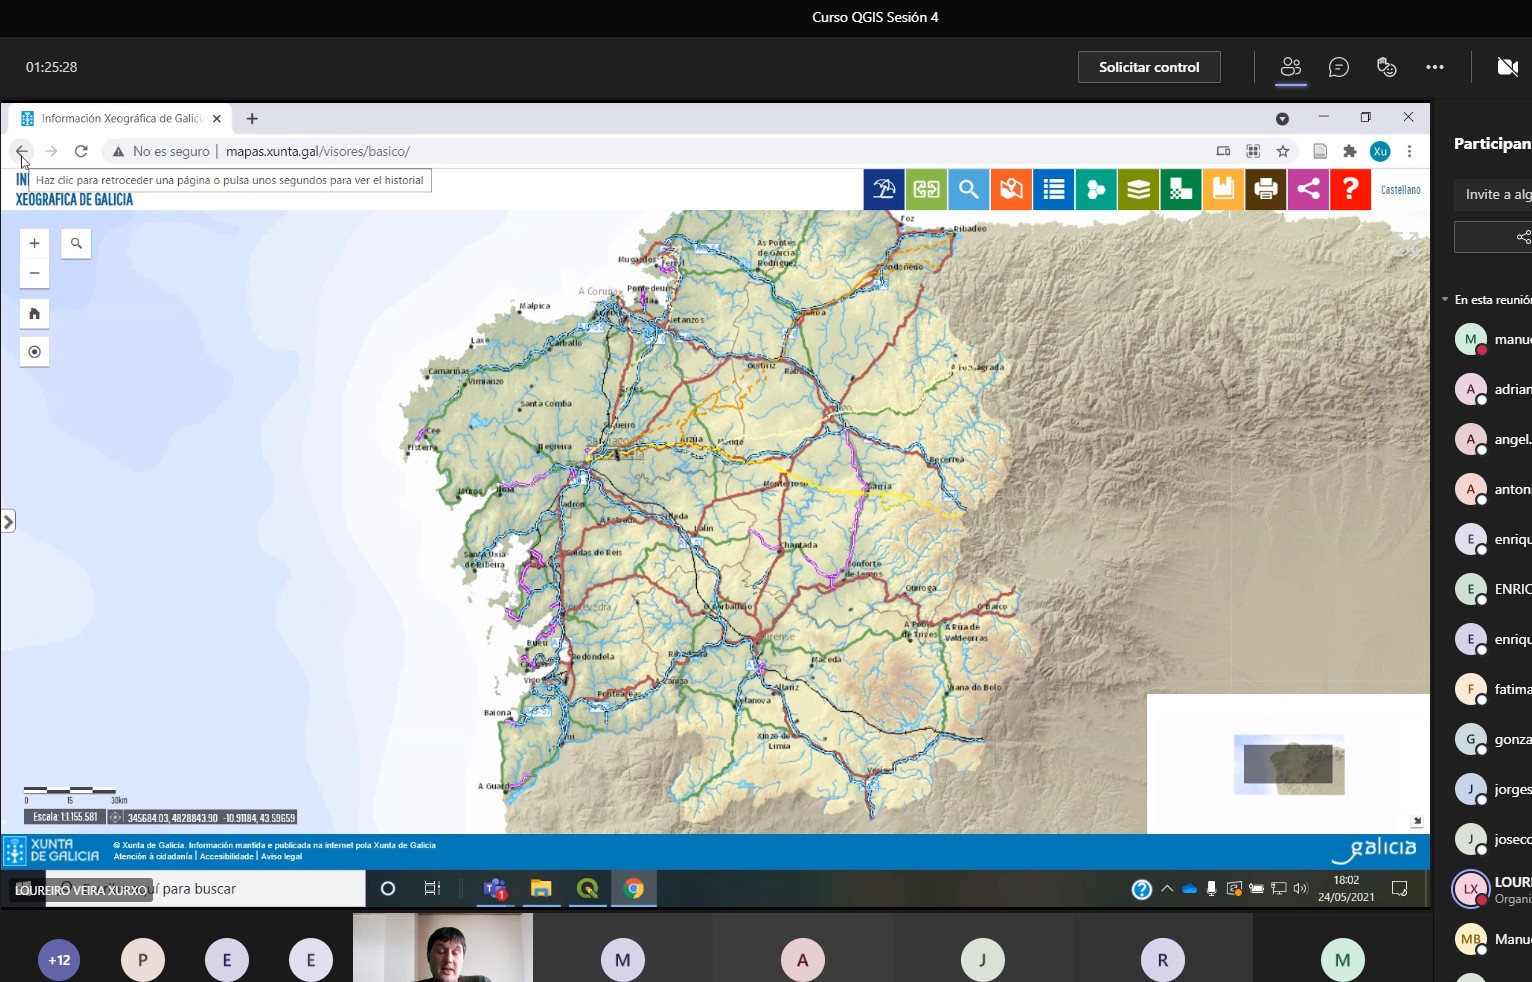The image size is (1532, 982).
Task: Click the brown print map icon
Action: 1265,189
